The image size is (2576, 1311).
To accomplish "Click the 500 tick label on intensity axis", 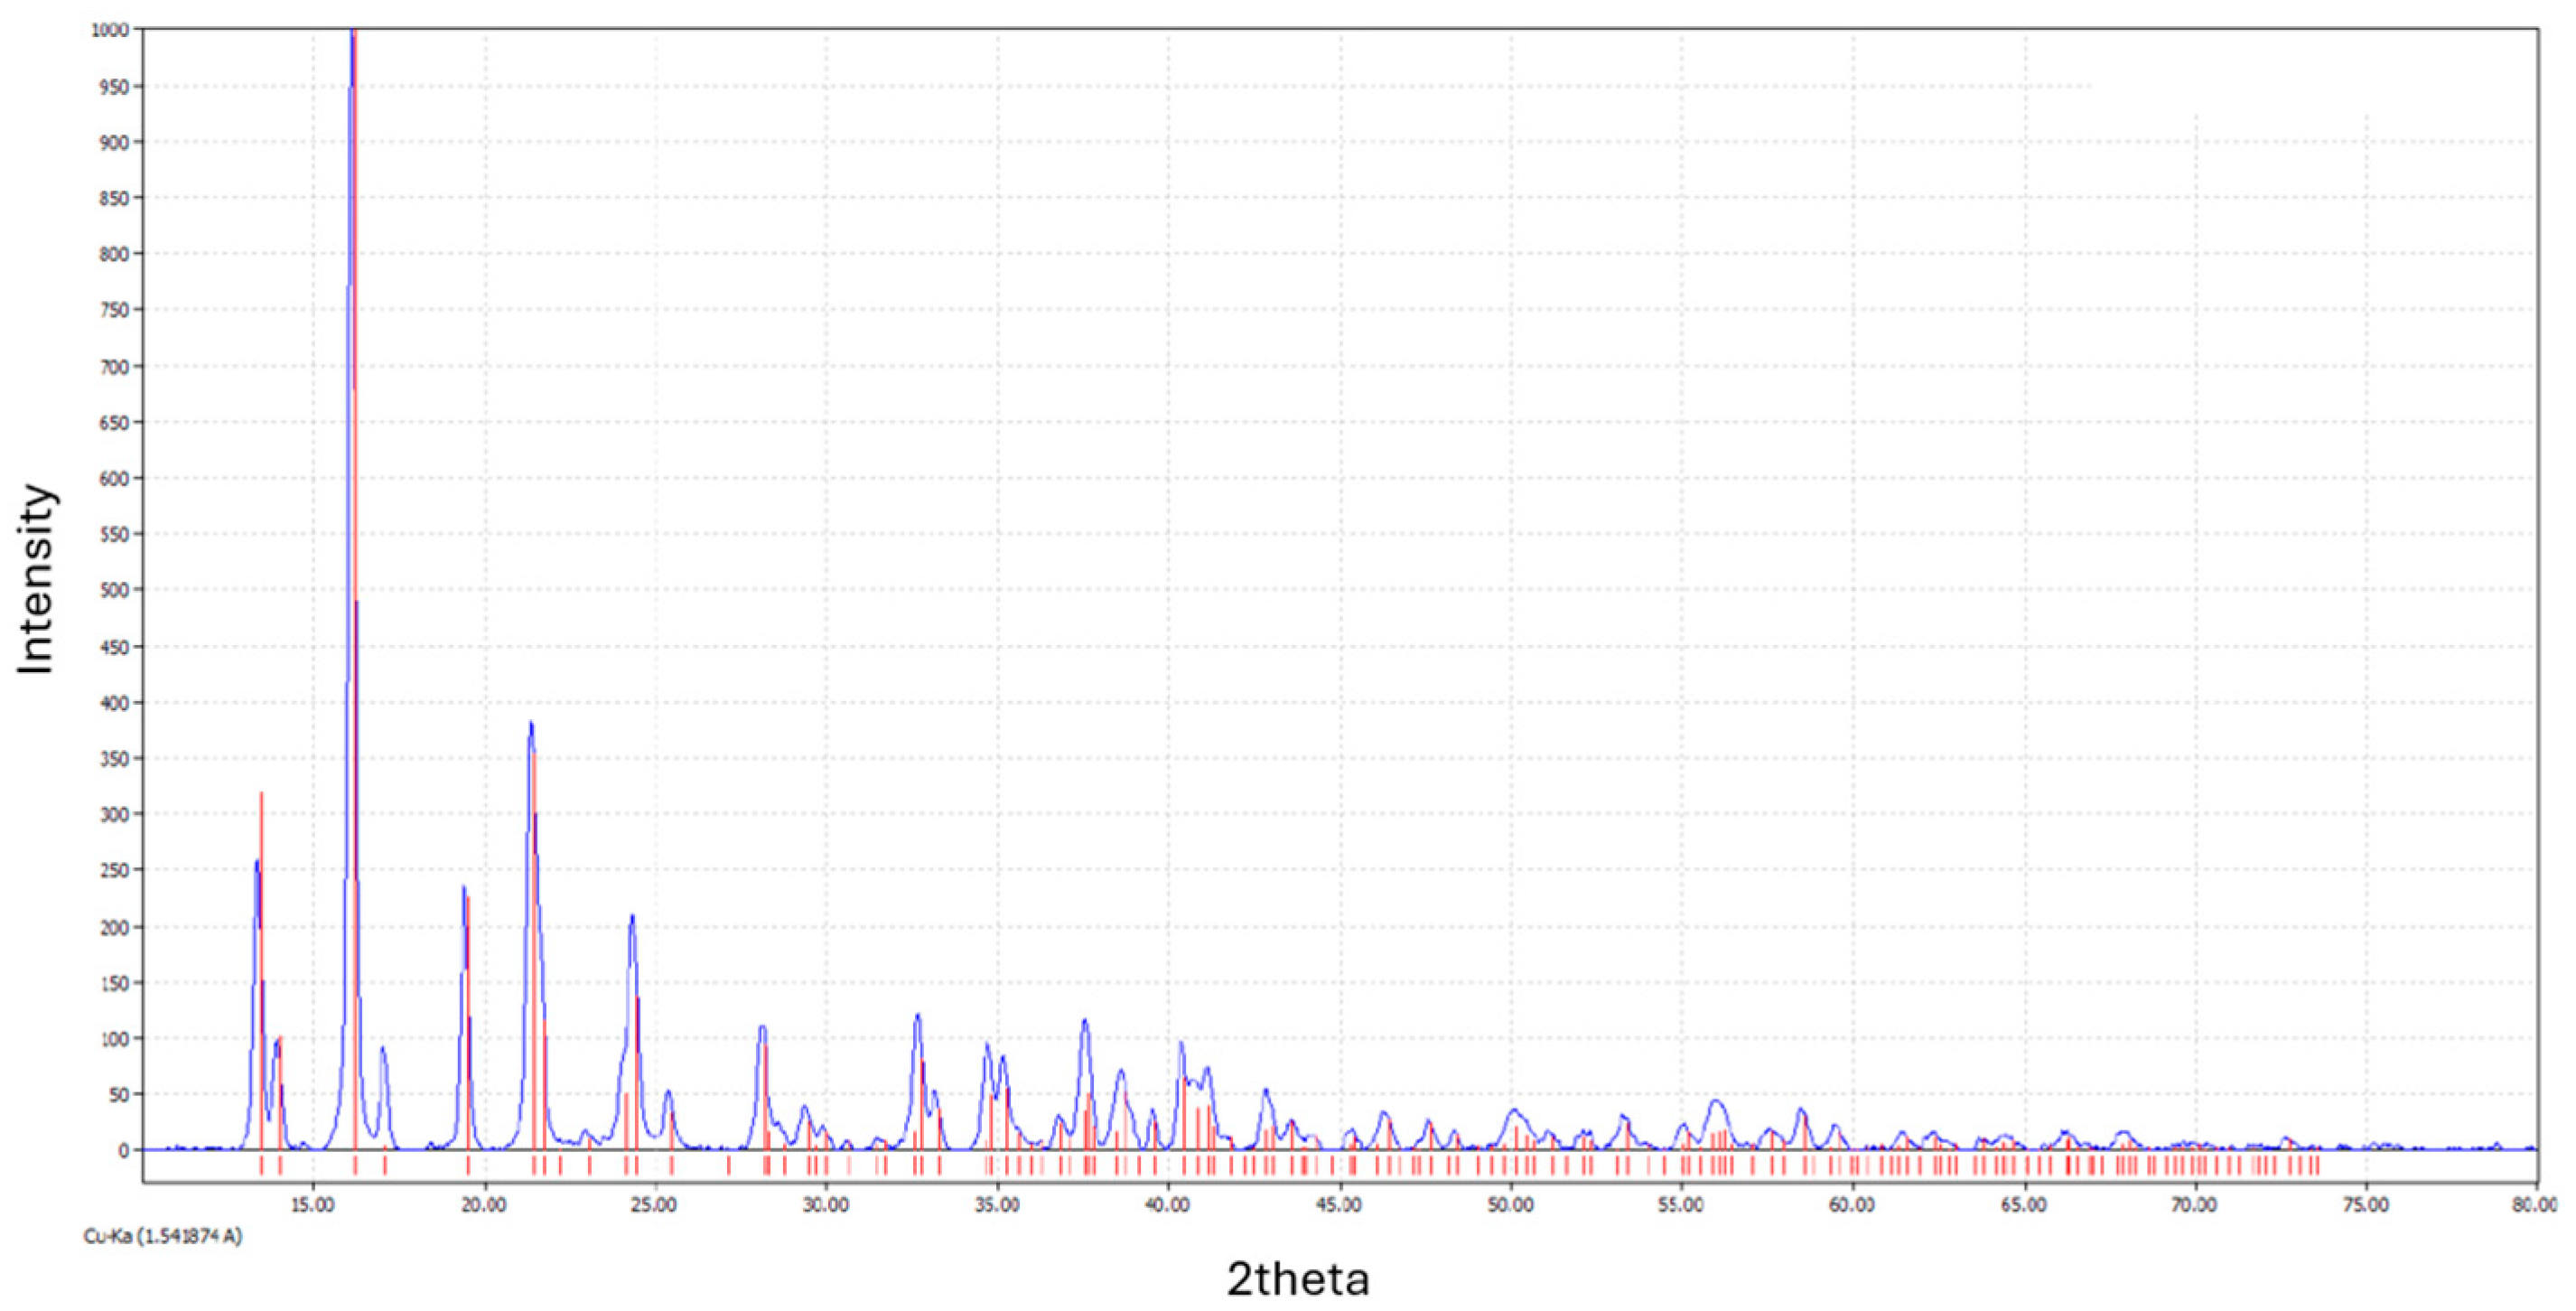I will [116, 590].
